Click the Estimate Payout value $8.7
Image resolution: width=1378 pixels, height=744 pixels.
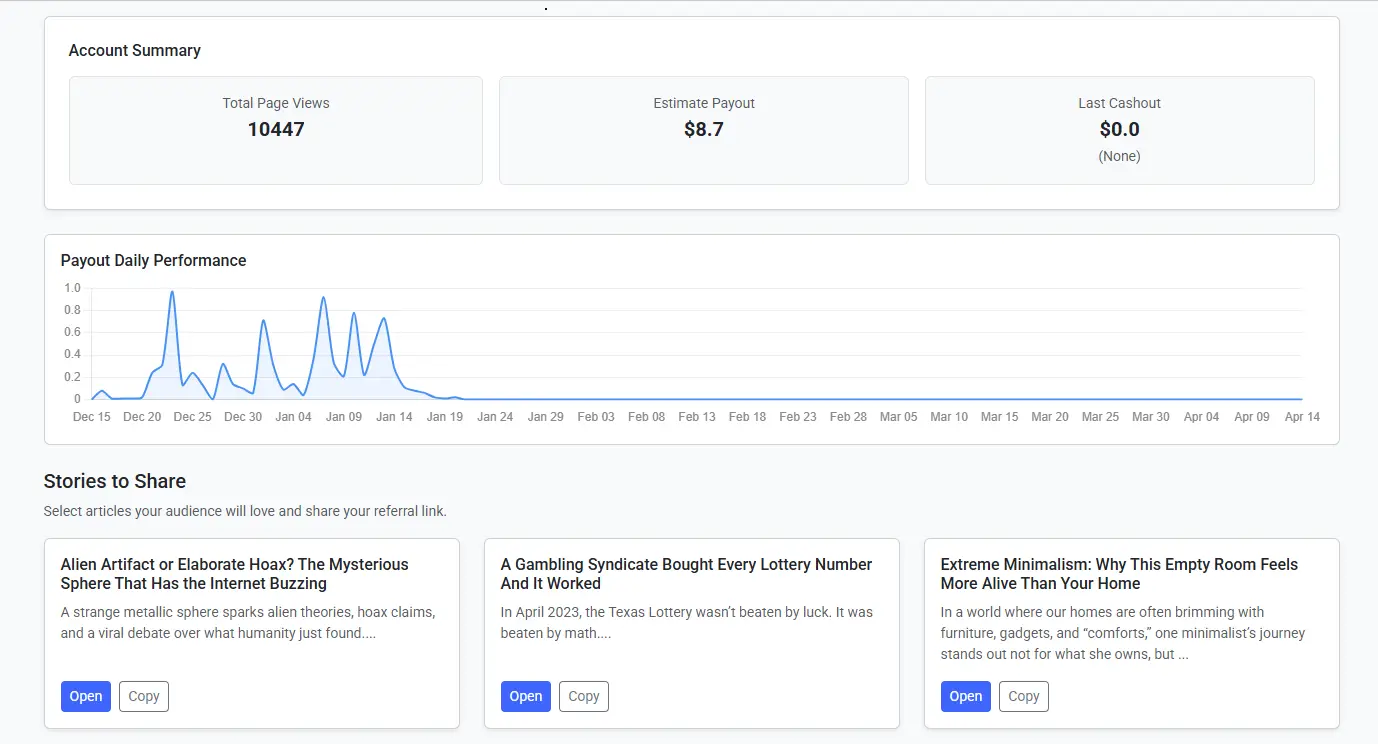tap(704, 129)
